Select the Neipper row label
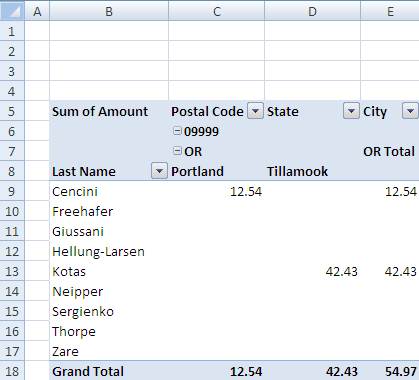The width and height of the screenshot is (419, 380). coord(109,291)
